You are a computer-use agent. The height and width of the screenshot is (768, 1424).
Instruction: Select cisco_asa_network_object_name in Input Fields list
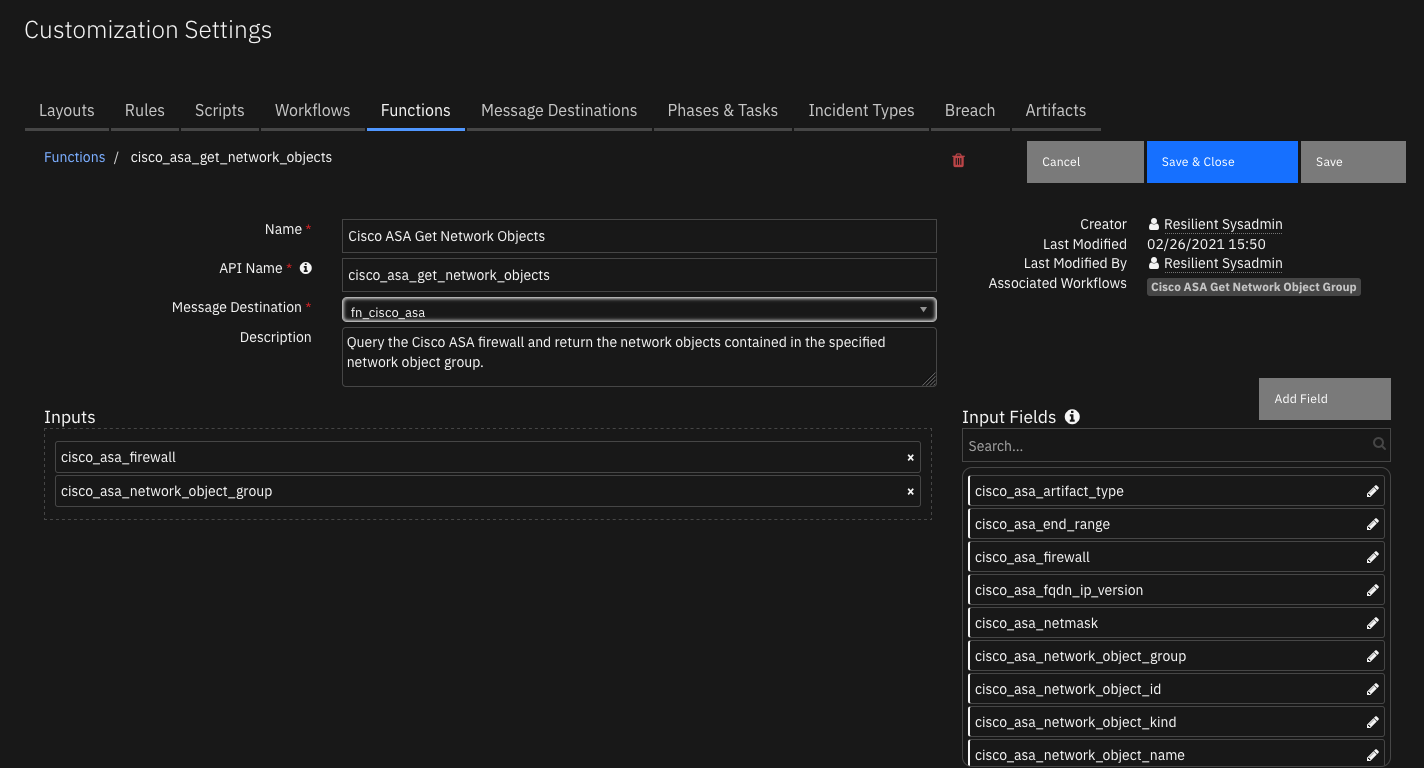pyautogui.click(x=1176, y=754)
